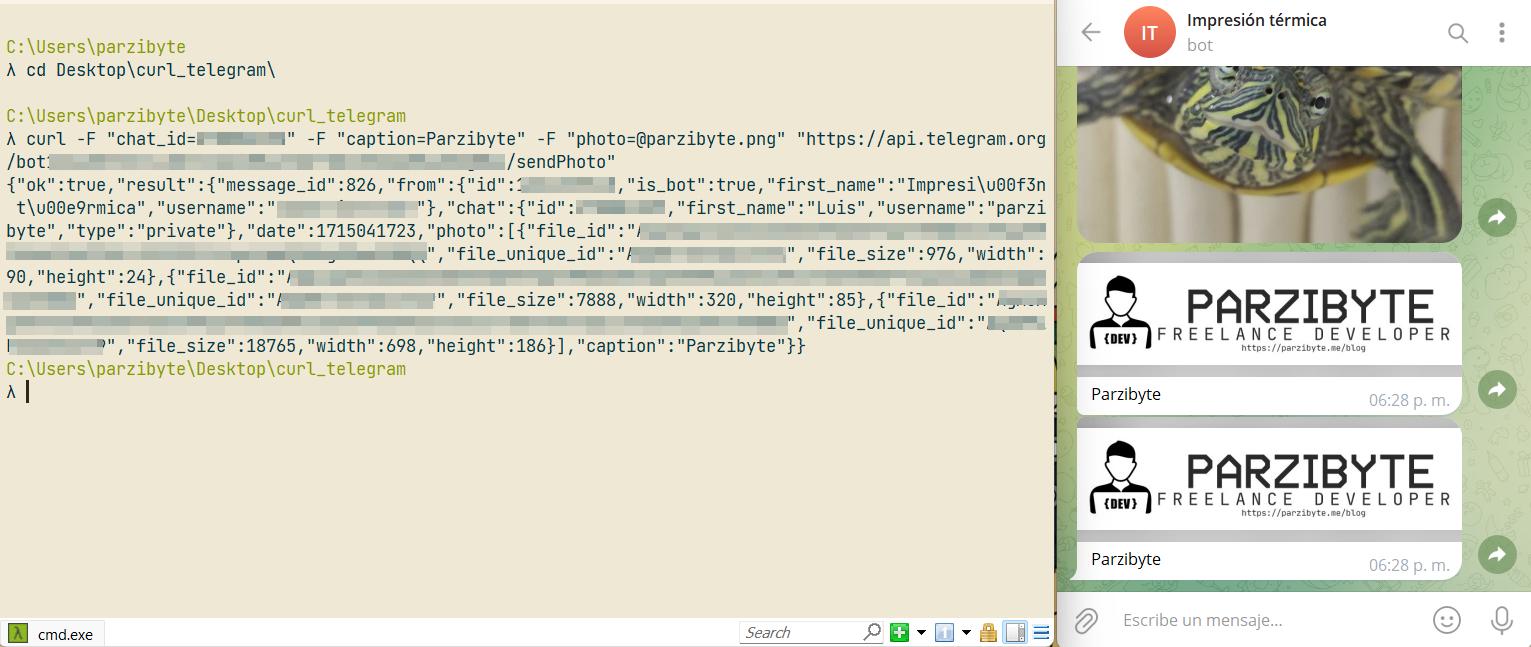Attach a file with the paperclip icon
The height and width of the screenshot is (647, 1531).
pos(1086,621)
